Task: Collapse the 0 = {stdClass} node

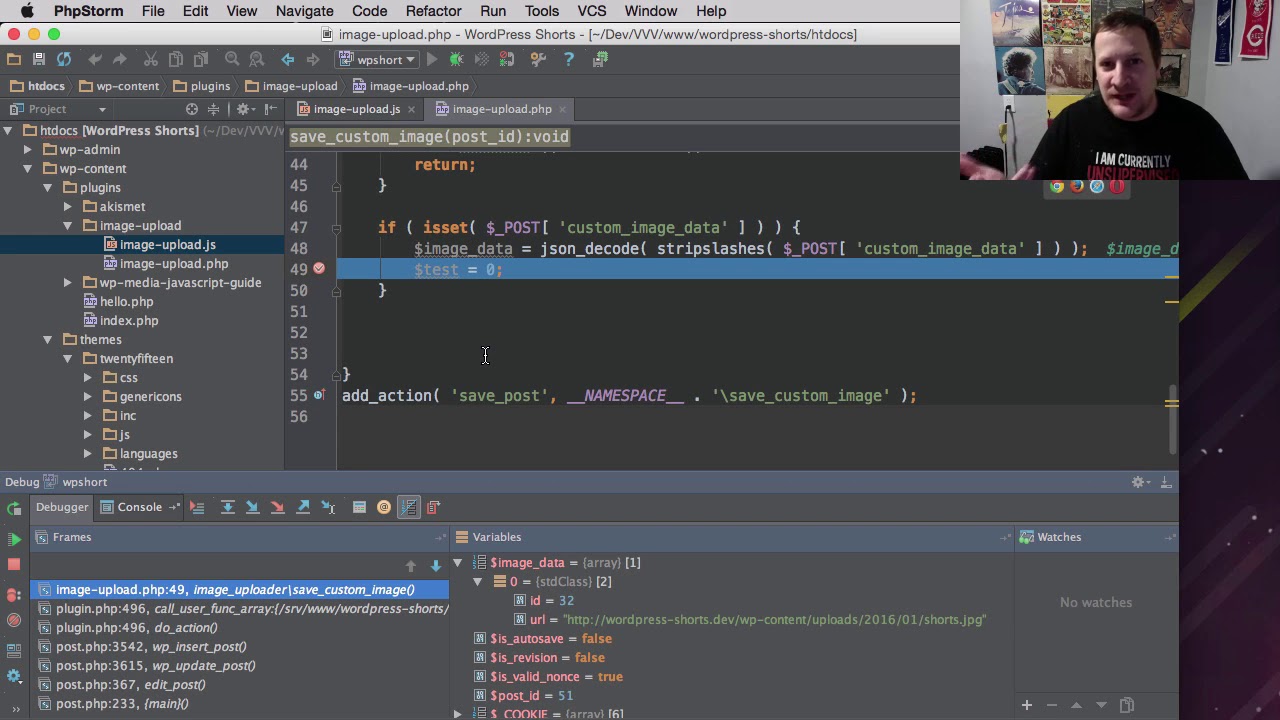Action: pyautogui.click(x=477, y=582)
